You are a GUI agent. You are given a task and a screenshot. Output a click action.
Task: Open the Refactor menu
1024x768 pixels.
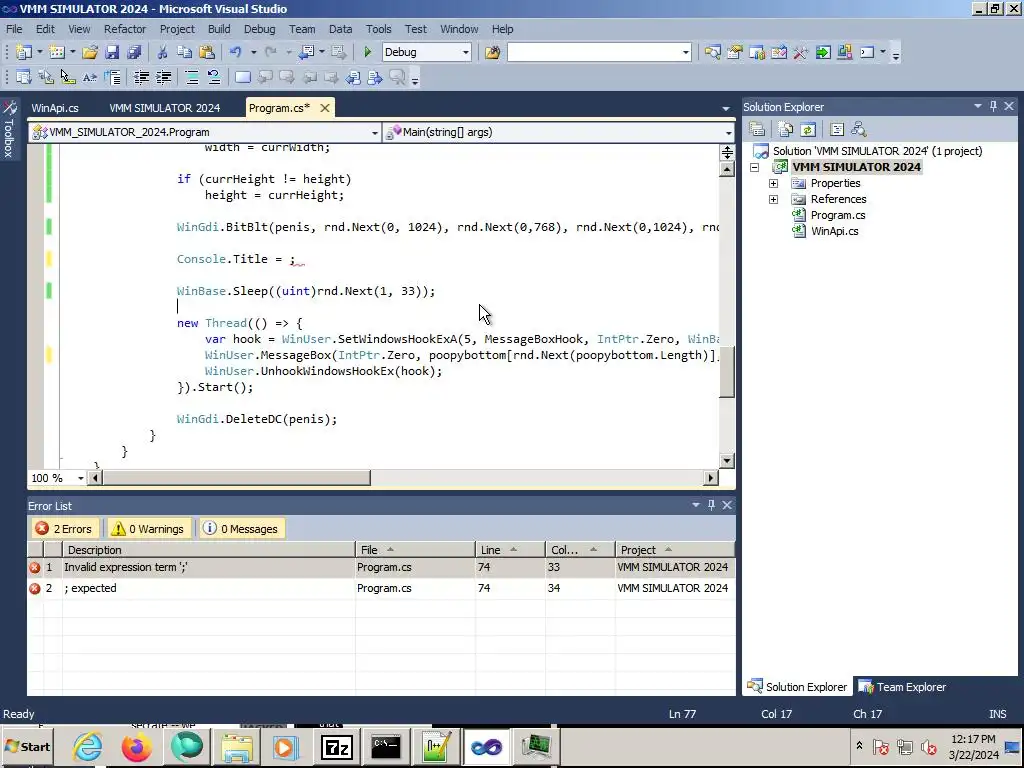coord(125,29)
